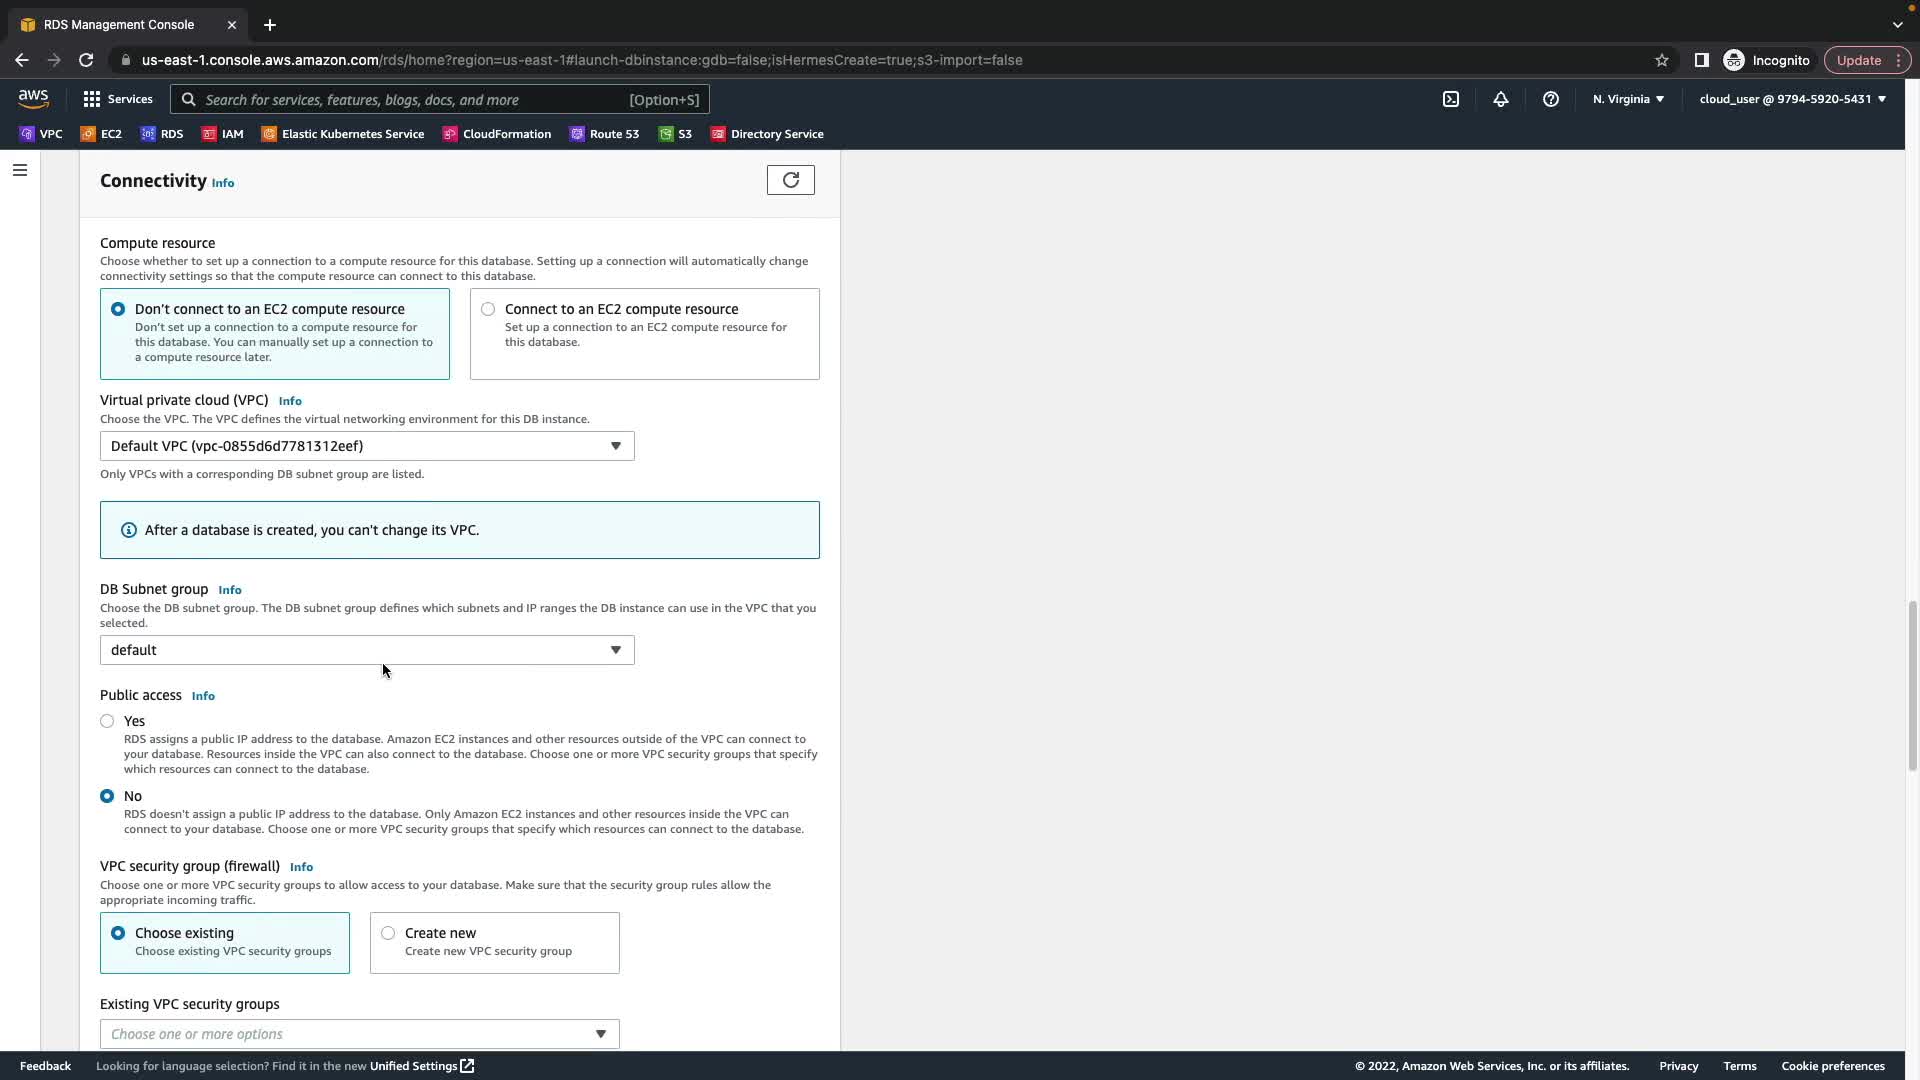Open the DB Subnet group dropdown
The height and width of the screenshot is (1080, 1920).
pos(366,650)
